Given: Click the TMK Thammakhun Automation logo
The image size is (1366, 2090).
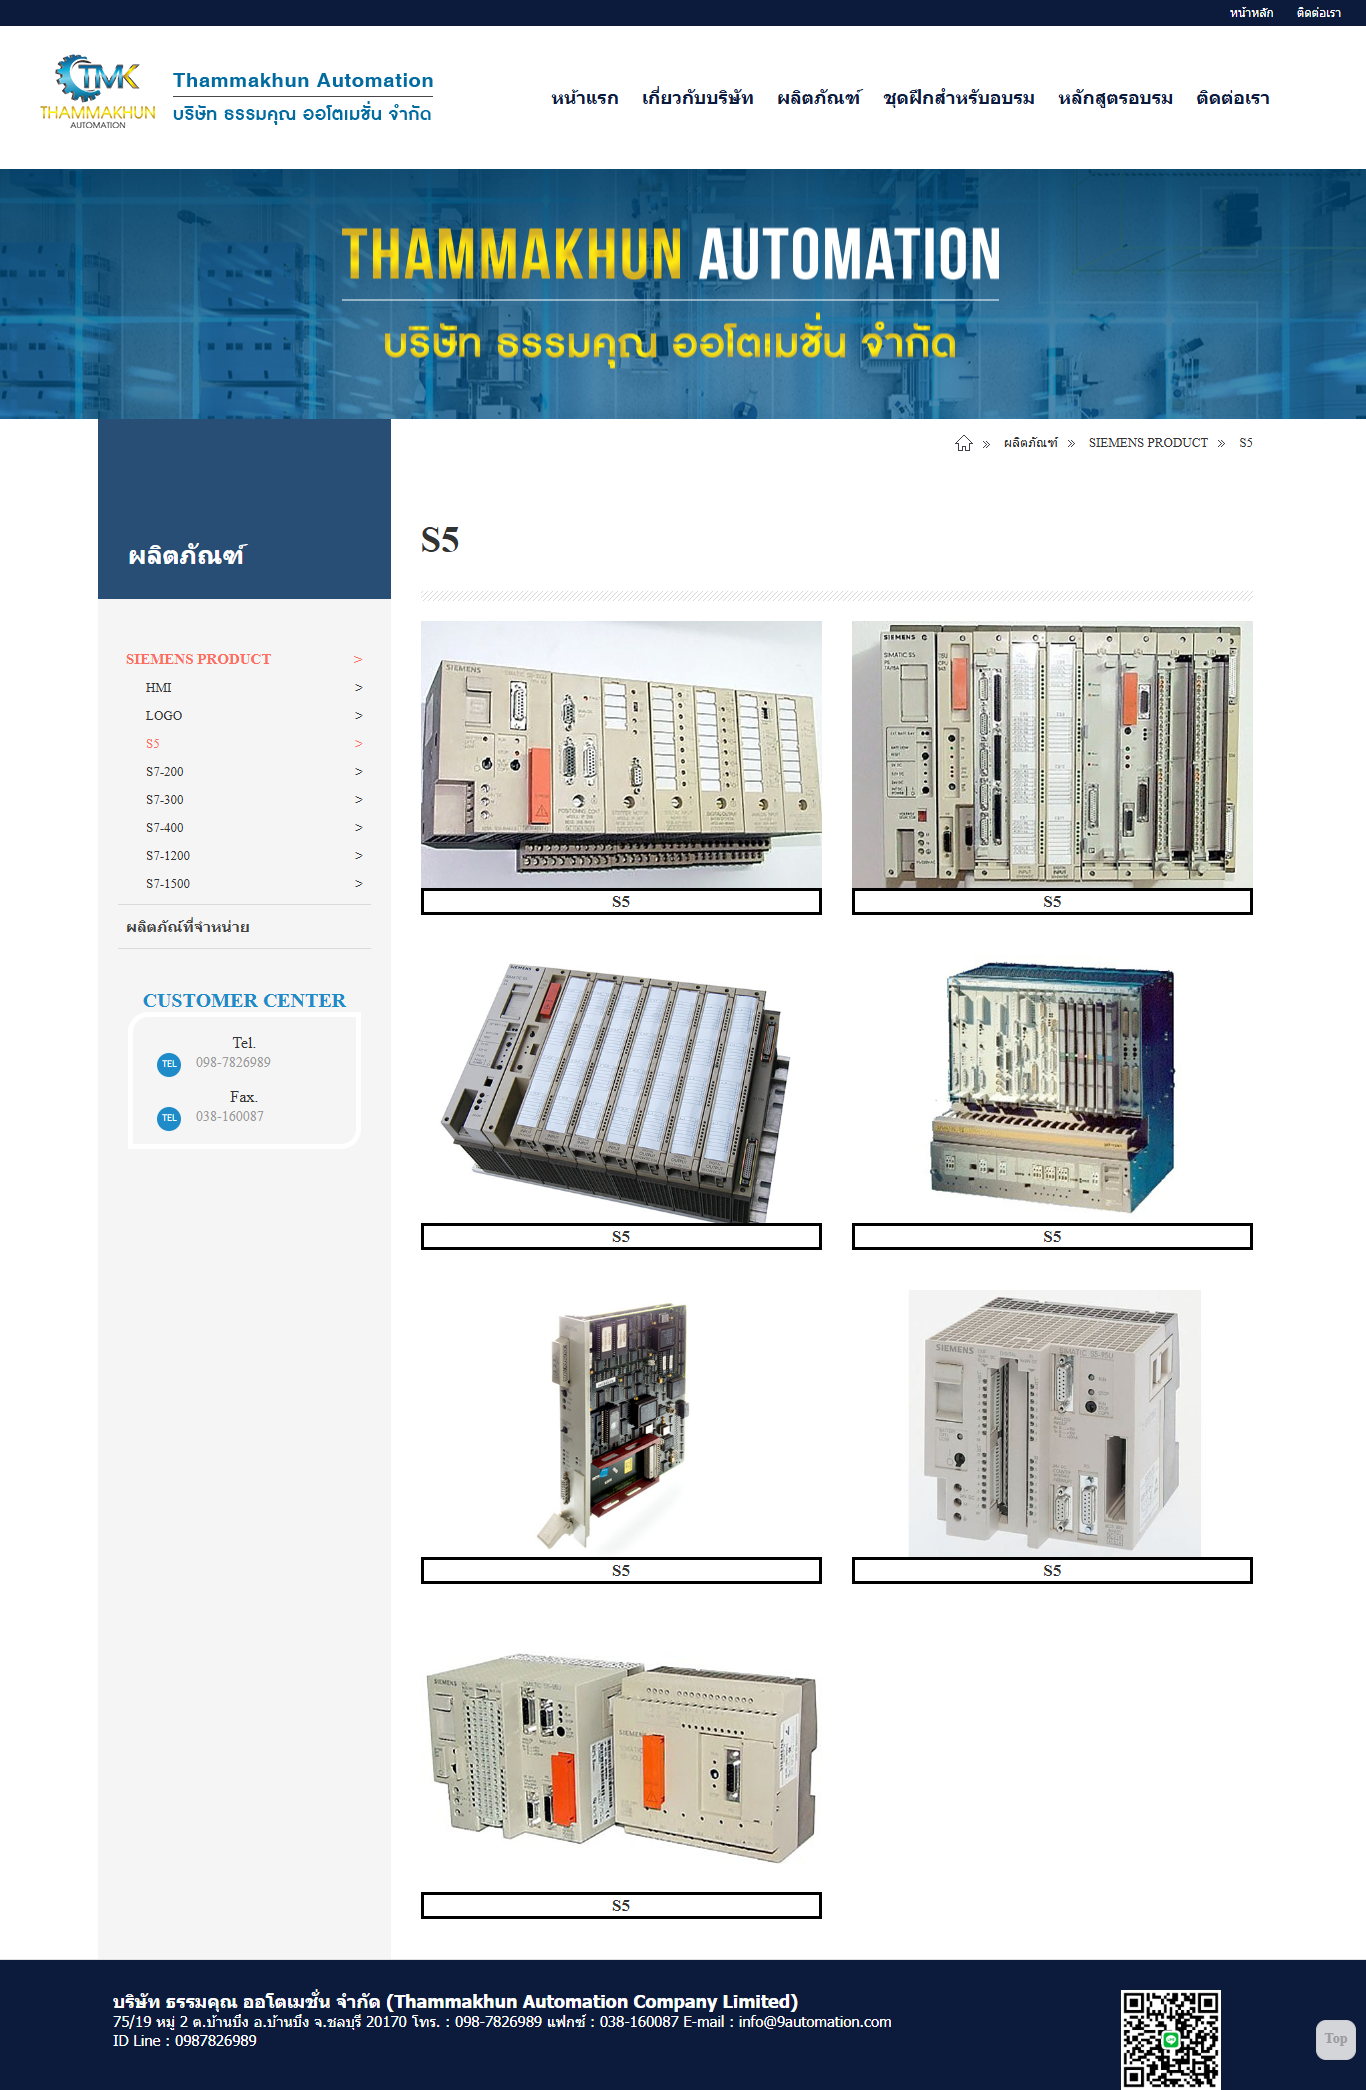Looking at the screenshot, I should pos(98,92).
